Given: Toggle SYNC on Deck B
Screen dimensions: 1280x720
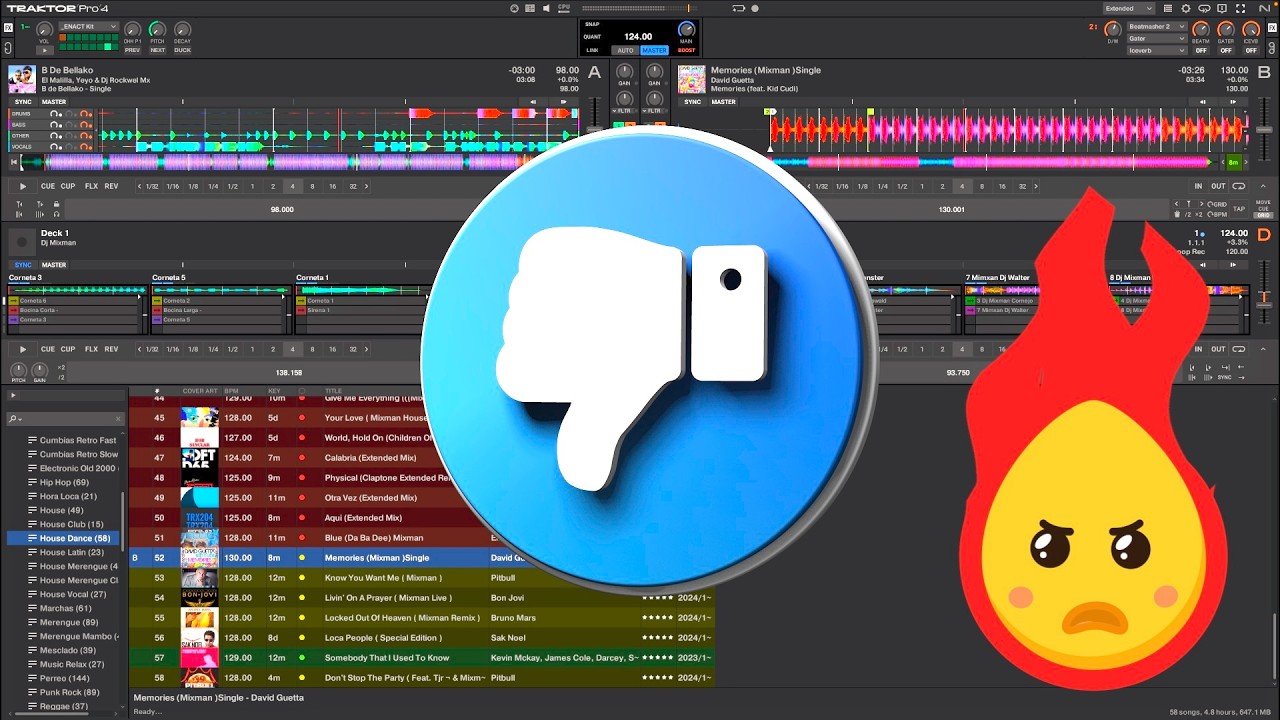Looking at the screenshot, I should (x=692, y=102).
